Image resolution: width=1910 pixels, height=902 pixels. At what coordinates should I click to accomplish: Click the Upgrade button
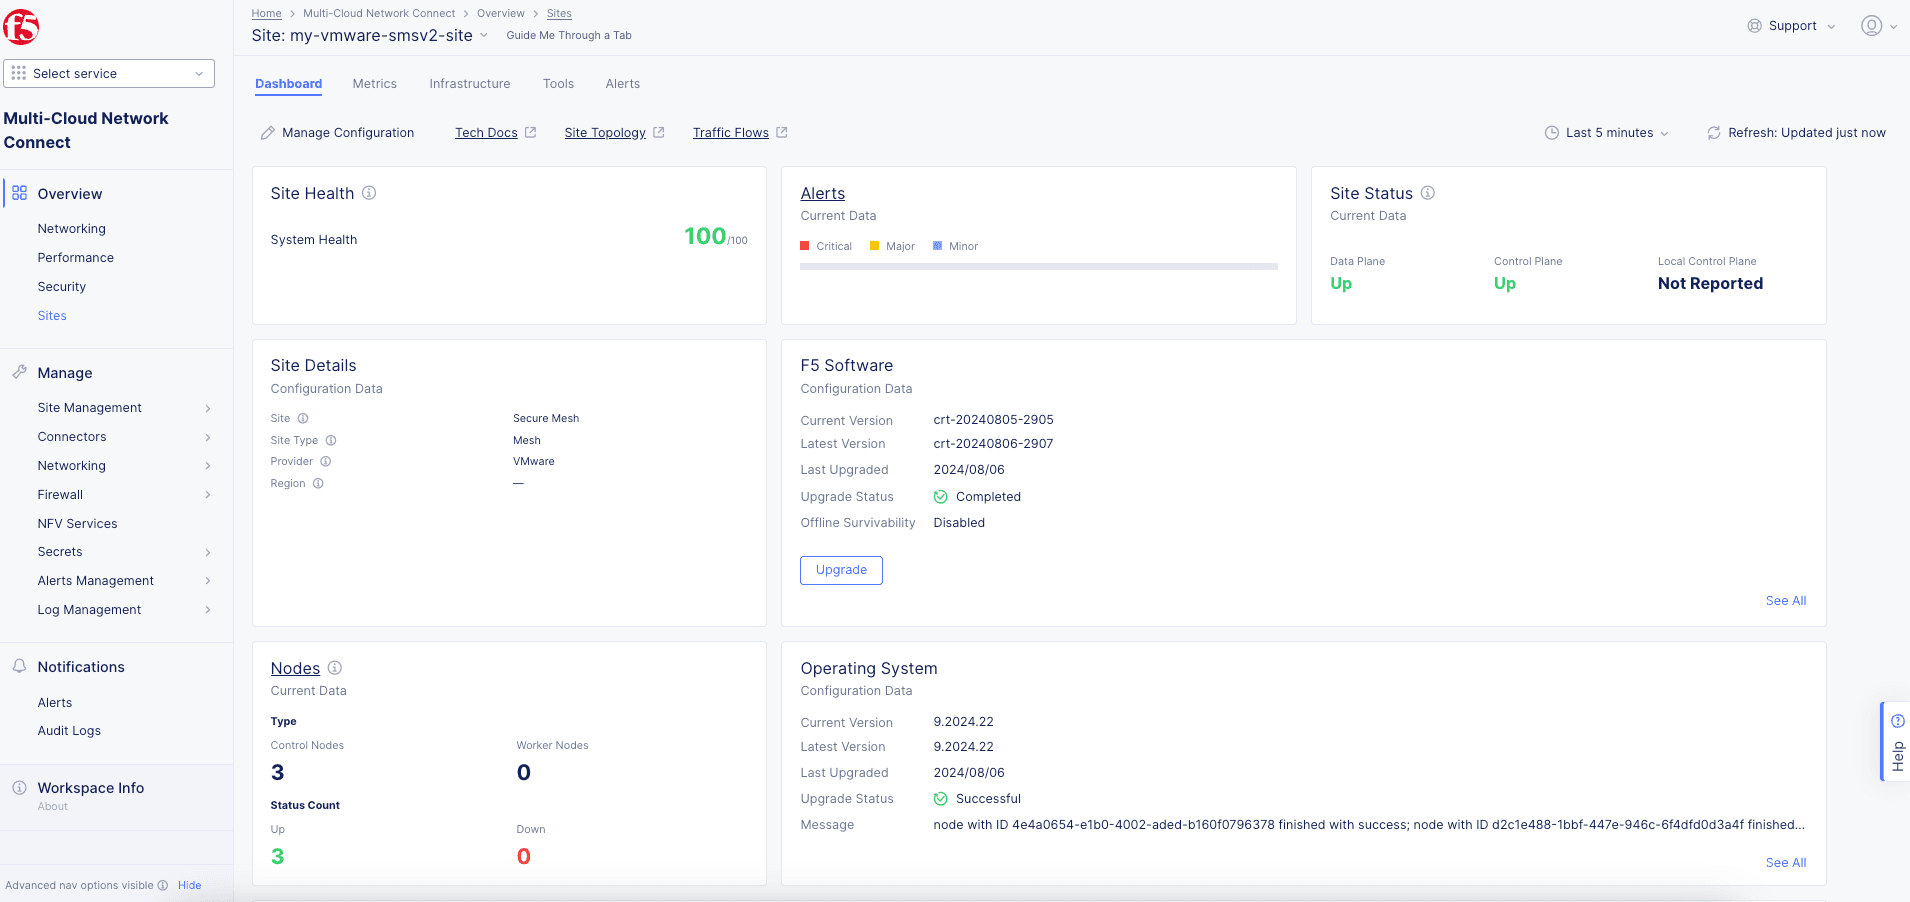(x=841, y=570)
